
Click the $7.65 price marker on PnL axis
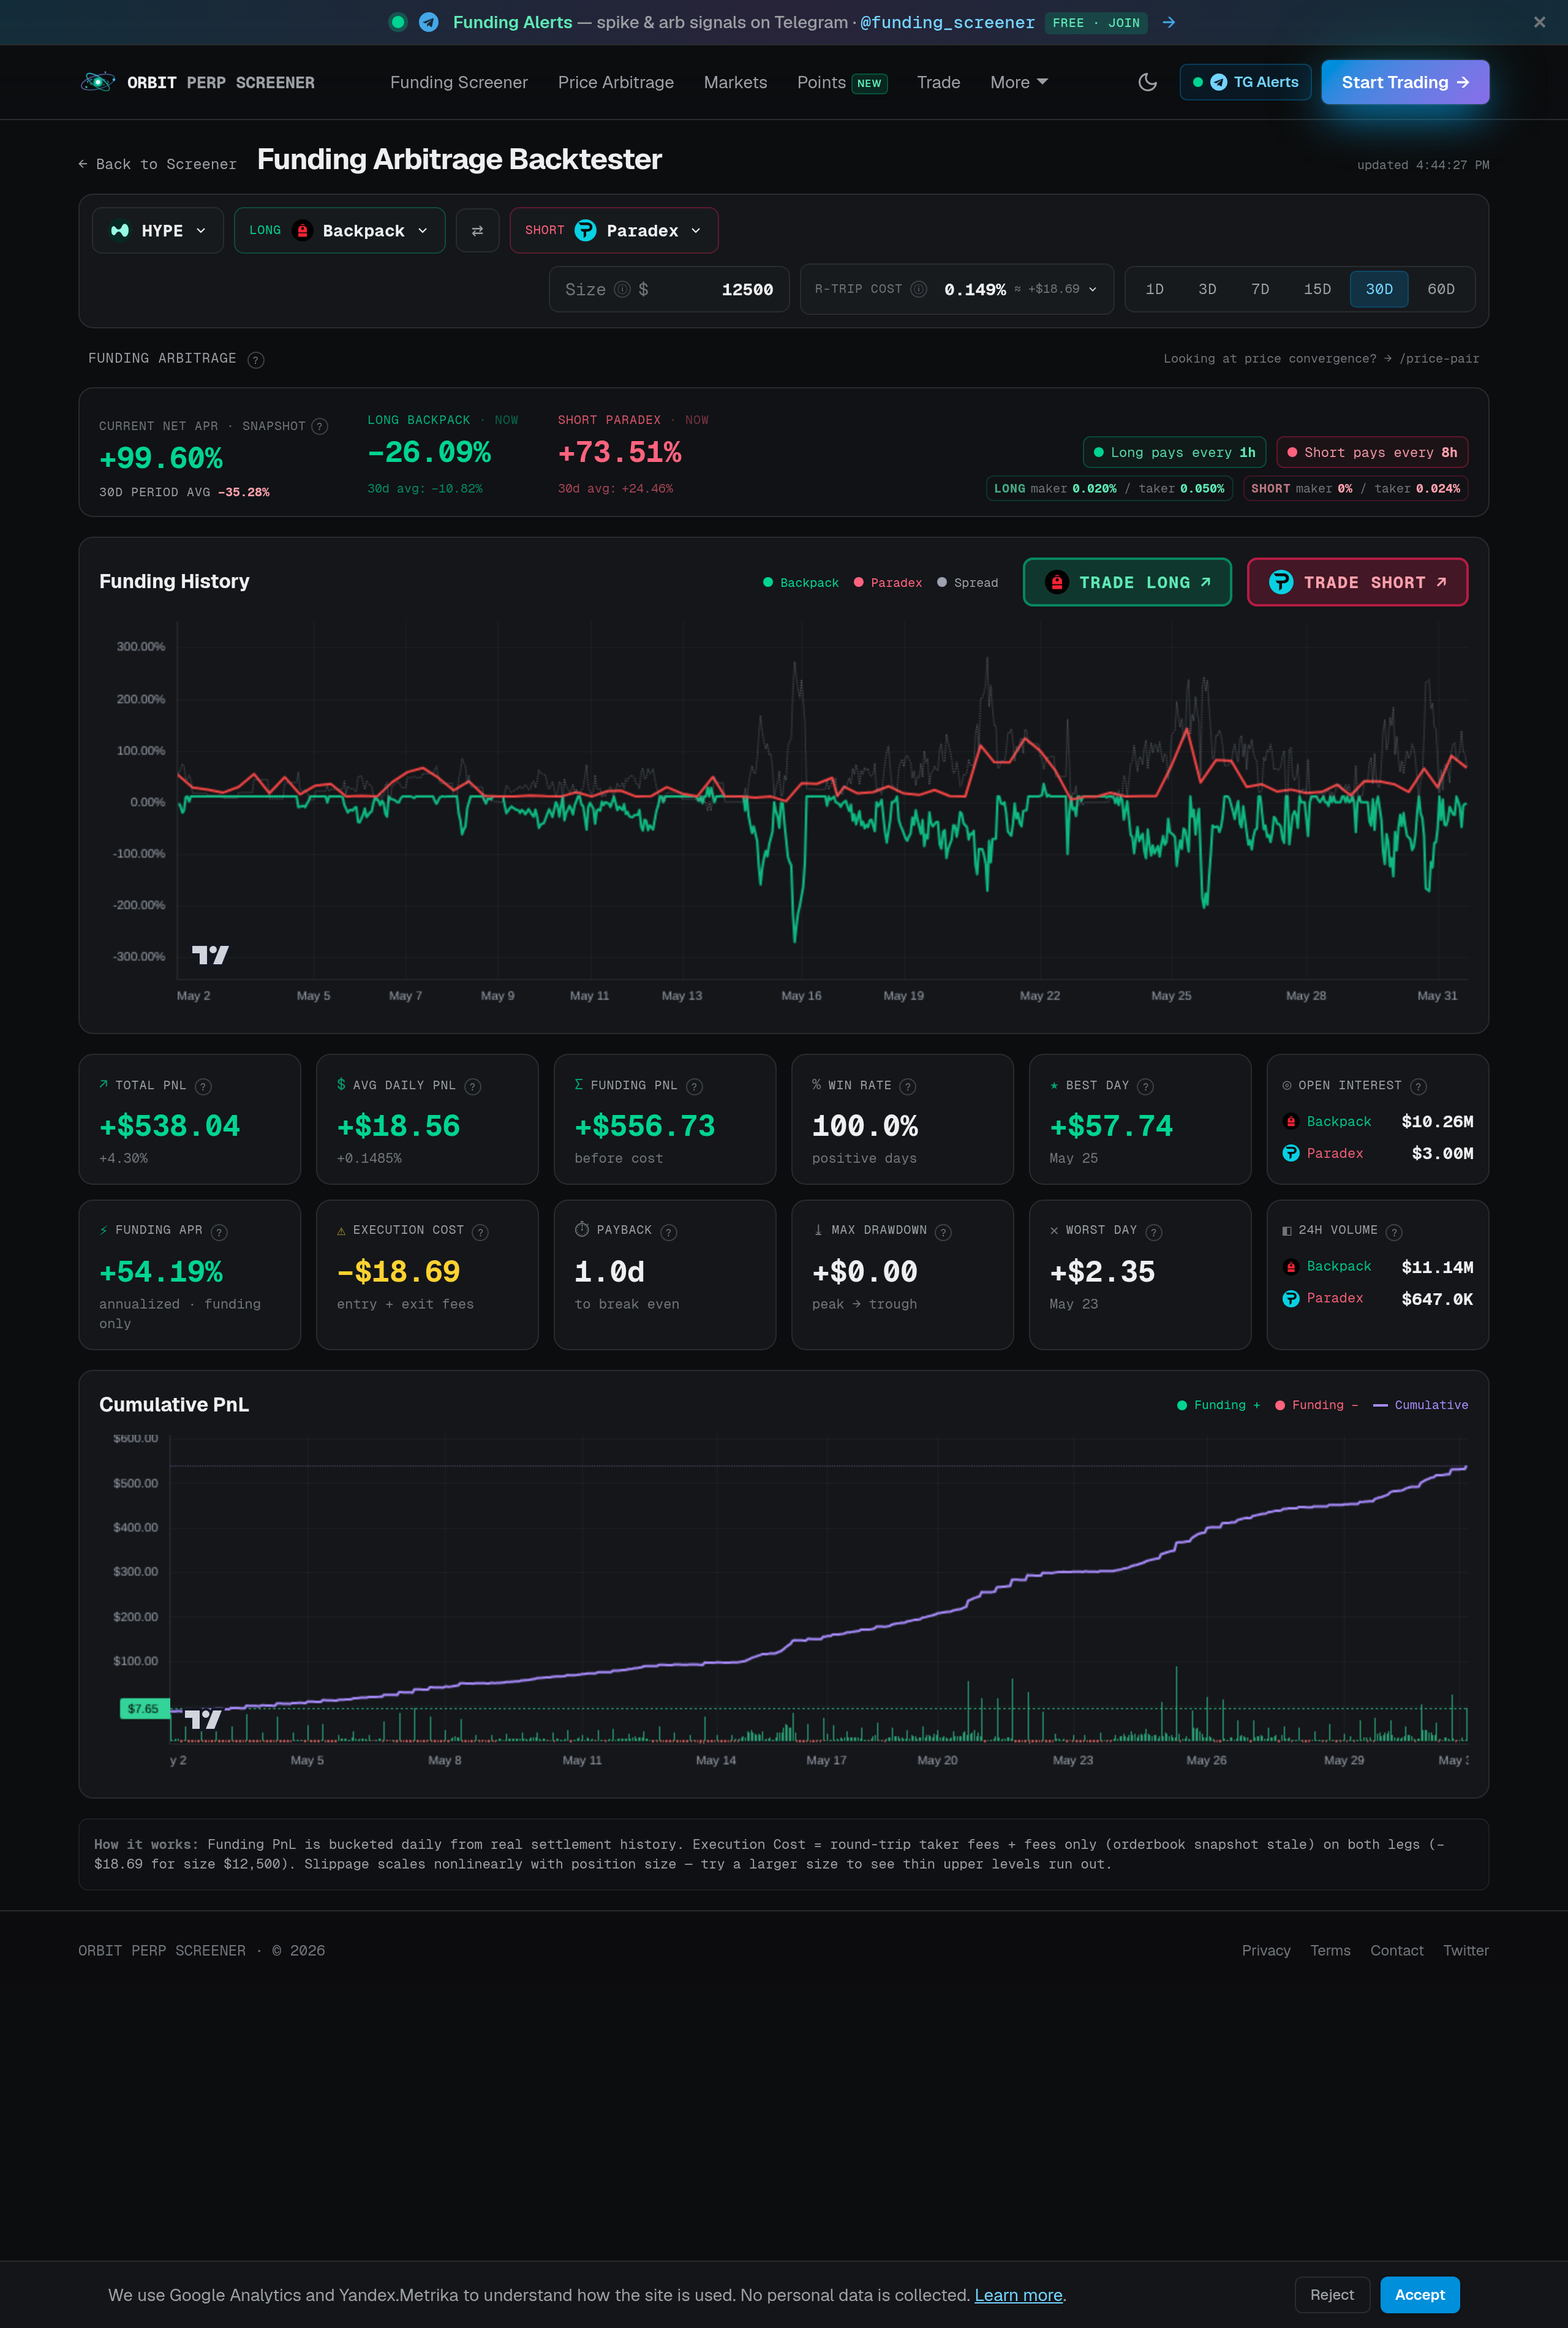[x=144, y=1708]
